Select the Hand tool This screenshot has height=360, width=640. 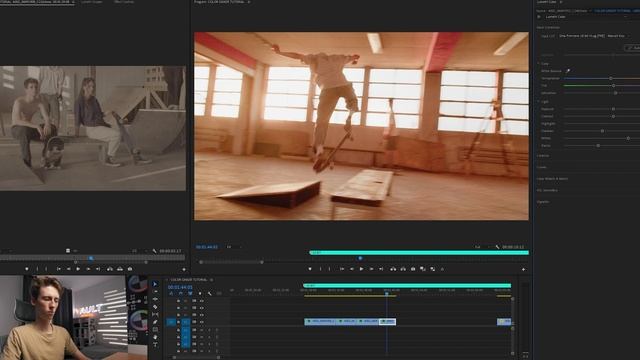(x=155, y=337)
